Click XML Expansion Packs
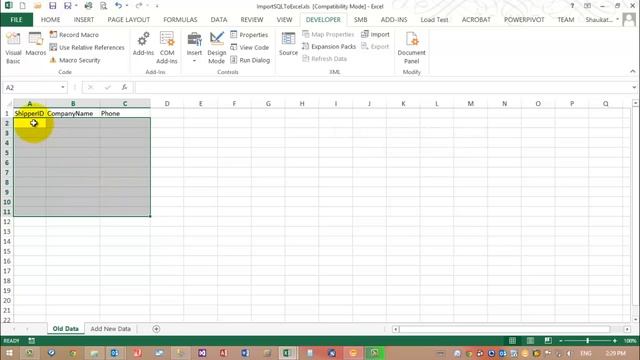 329,47
